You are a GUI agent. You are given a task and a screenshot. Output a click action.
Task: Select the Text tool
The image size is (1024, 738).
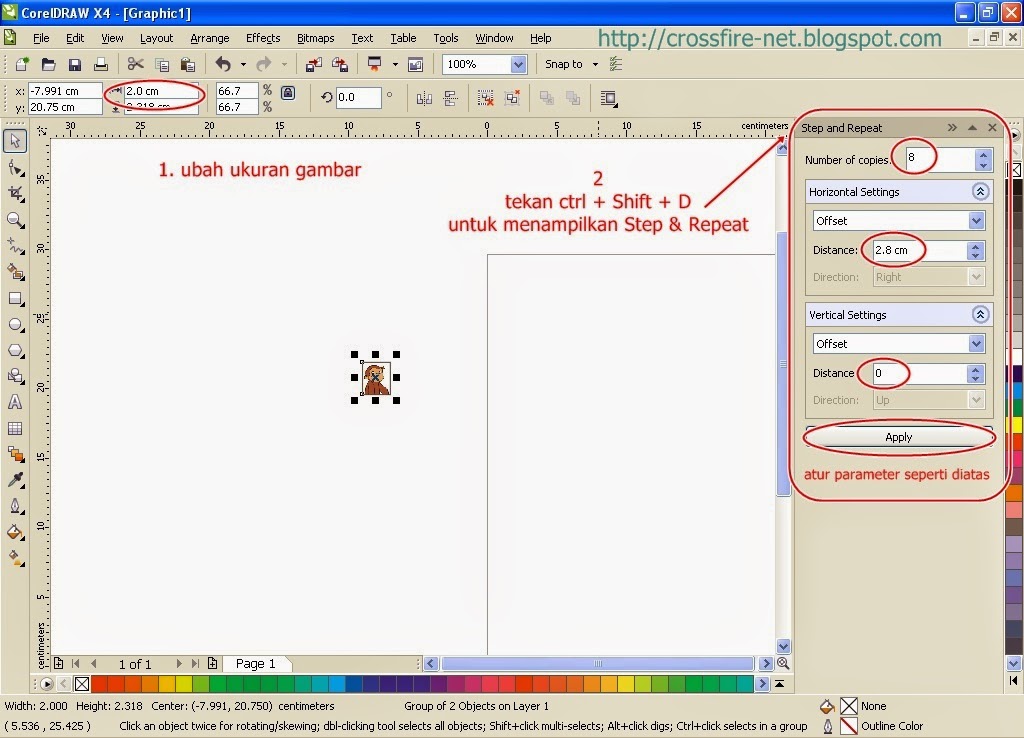15,402
